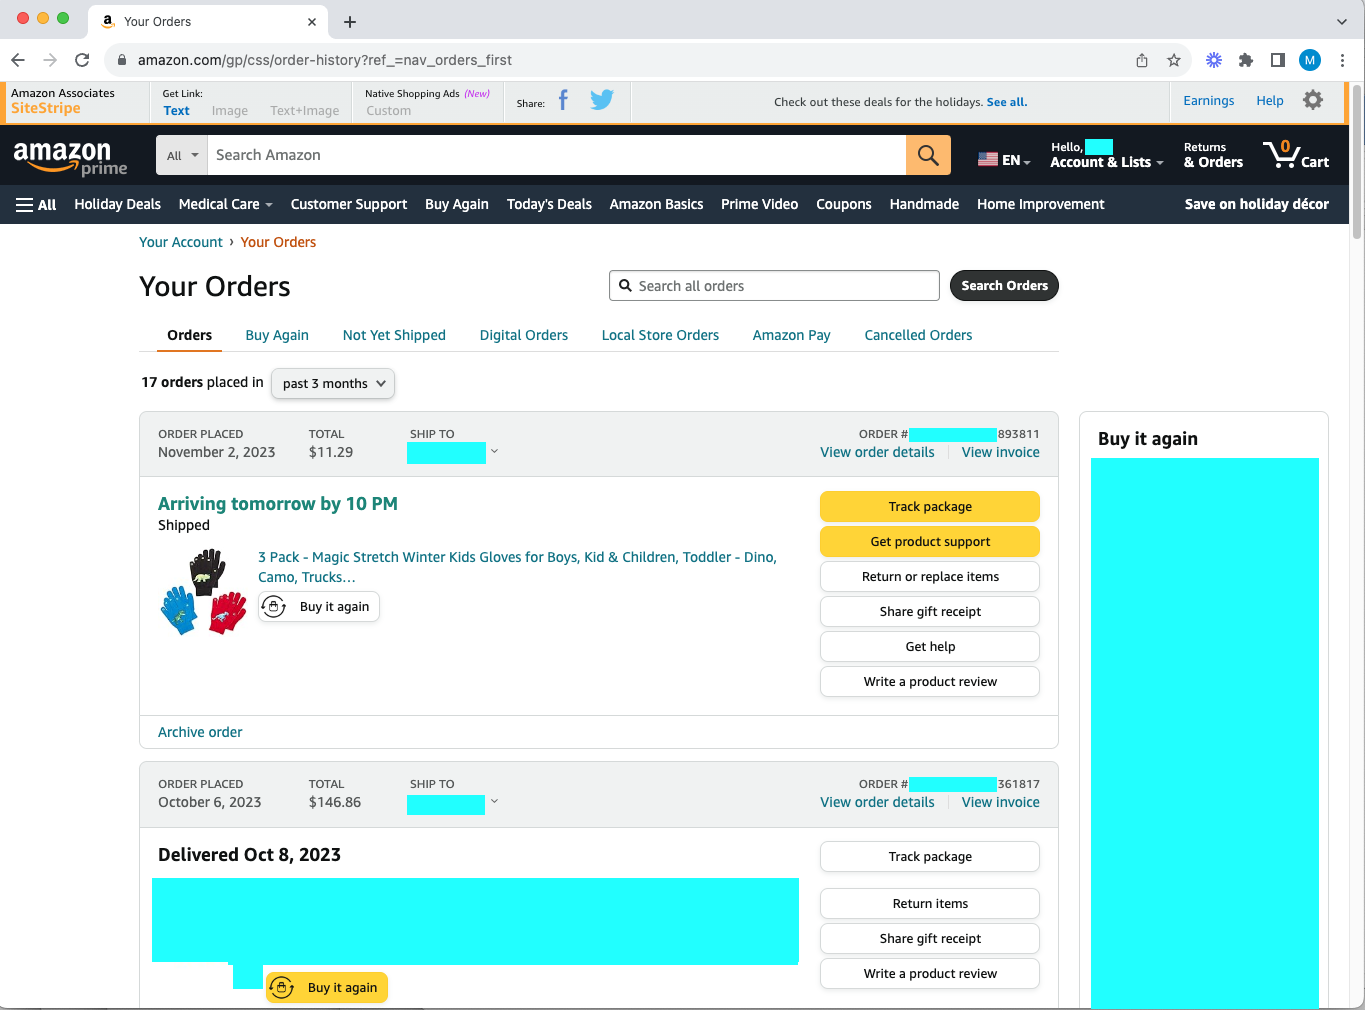
Task: Click the Search Amazon input box
Action: pos(556,155)
